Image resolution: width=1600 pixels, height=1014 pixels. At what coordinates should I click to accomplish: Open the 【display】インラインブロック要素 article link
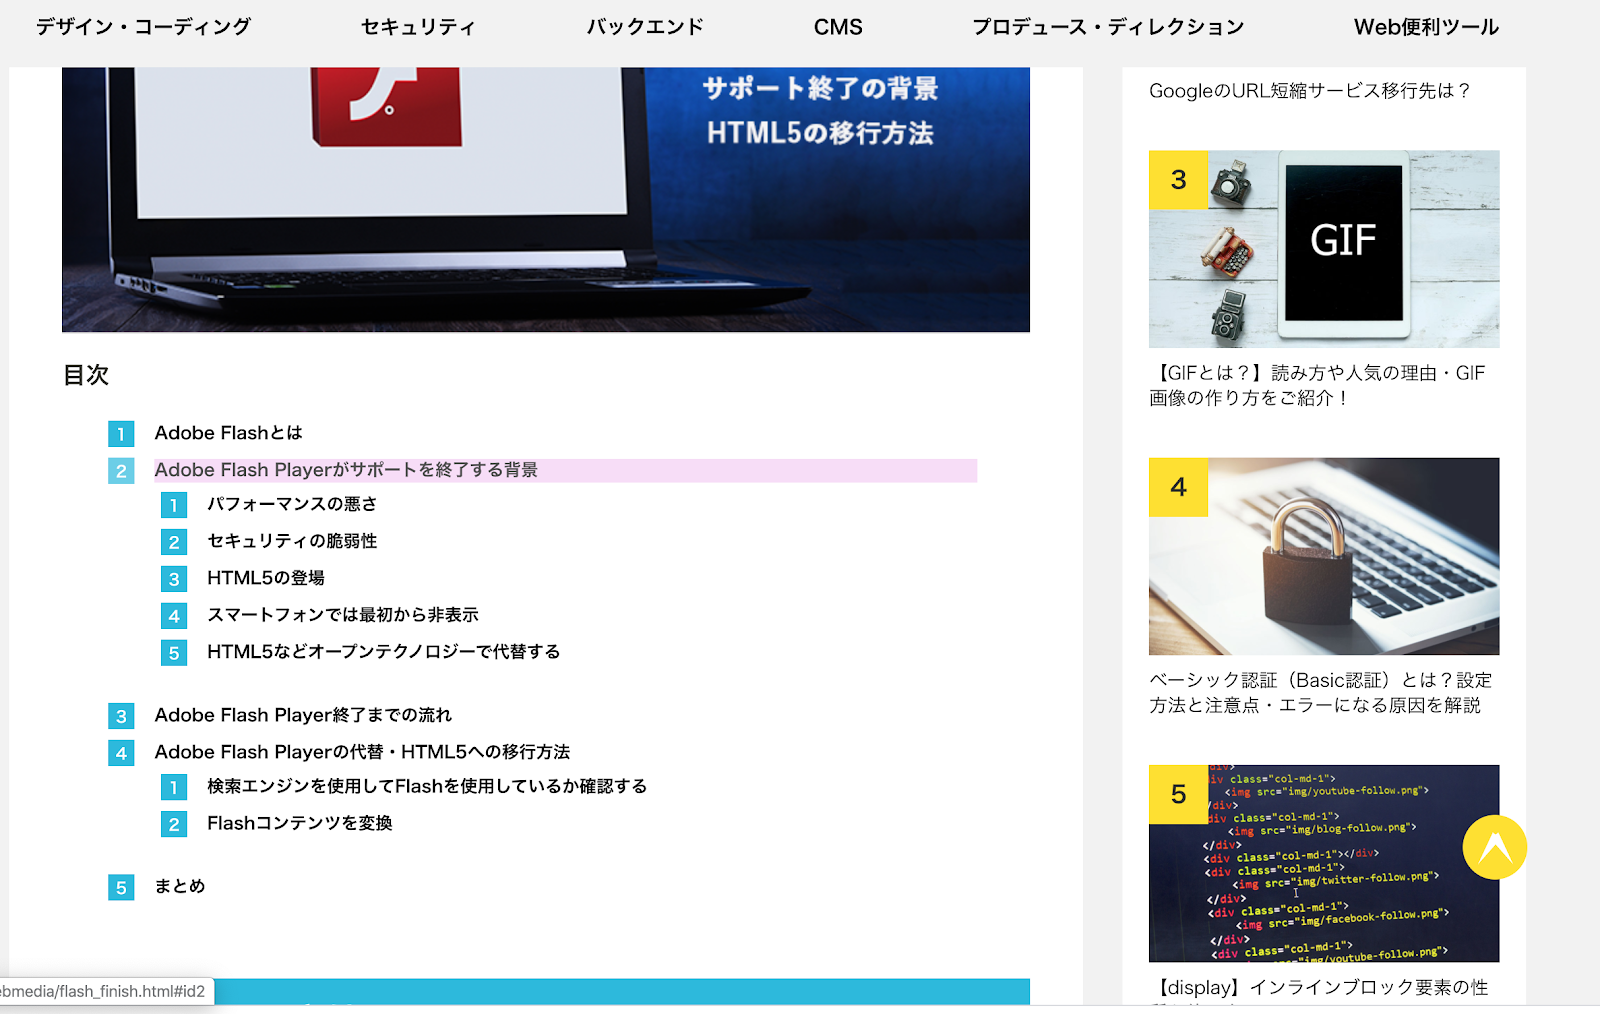(x=1319, y=988)
